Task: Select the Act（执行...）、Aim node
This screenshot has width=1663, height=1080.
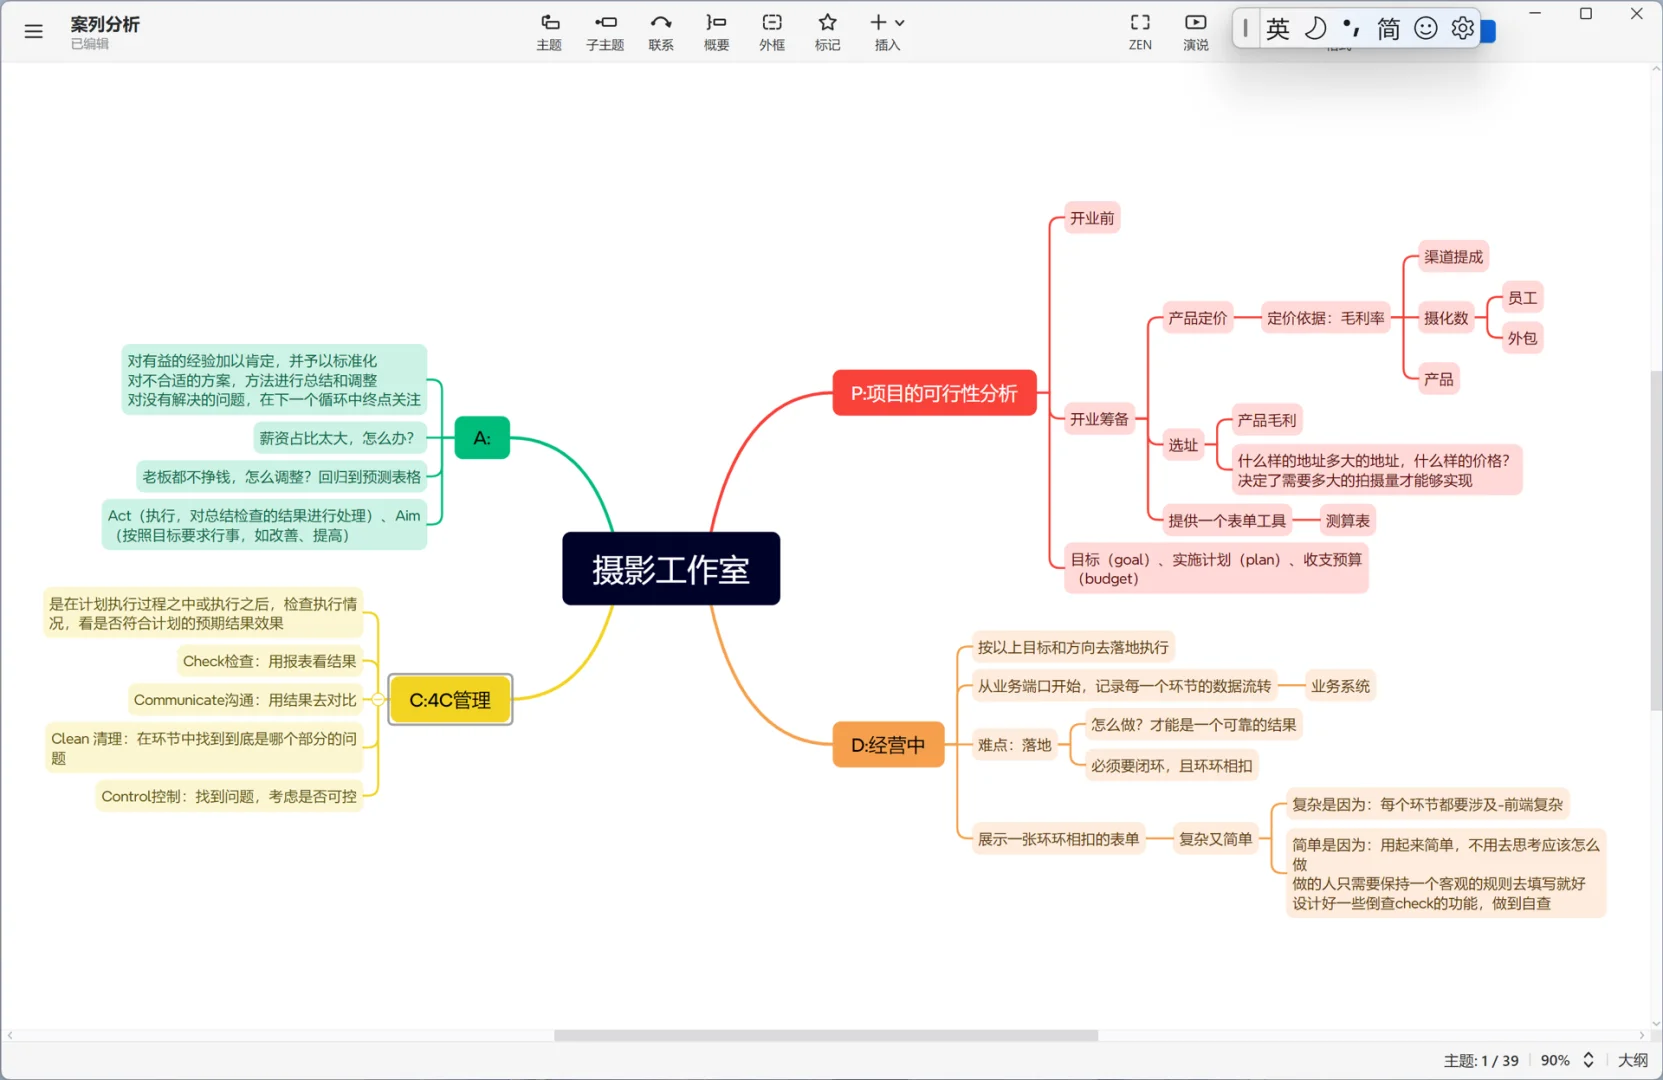Action: (x=264, y=525)
